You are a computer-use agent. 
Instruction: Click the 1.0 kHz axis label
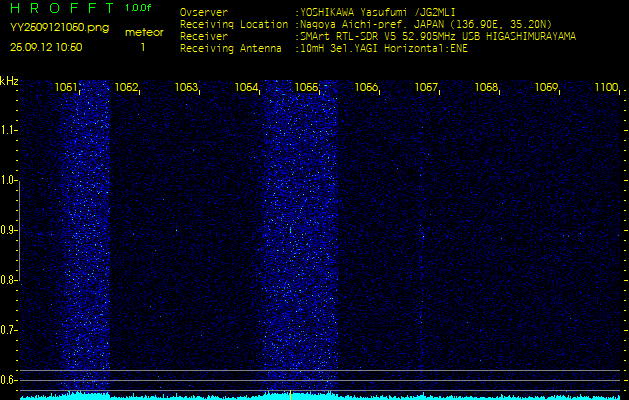(x=7, y=180)
